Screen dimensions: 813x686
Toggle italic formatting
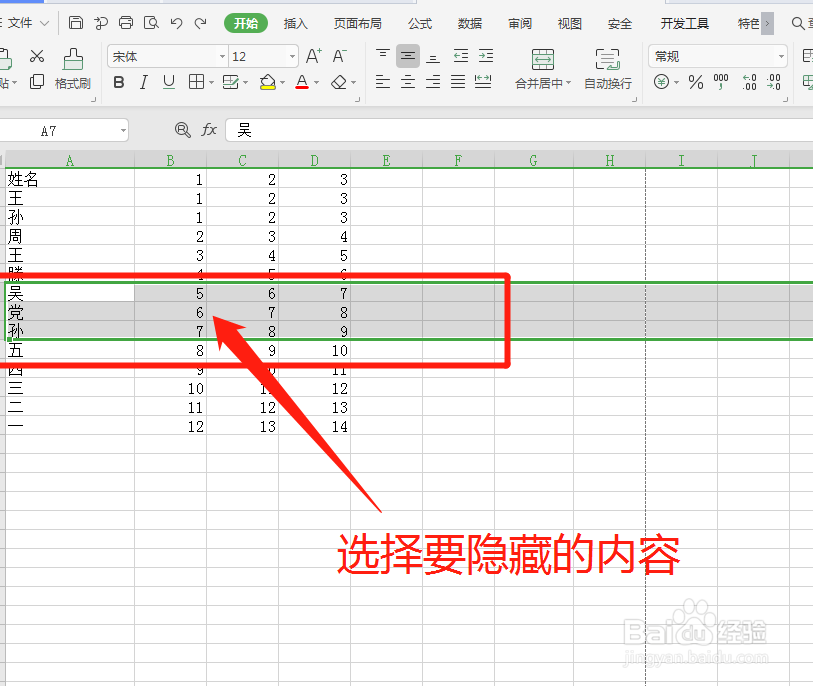pyautogui.click(x=144, y=82)
